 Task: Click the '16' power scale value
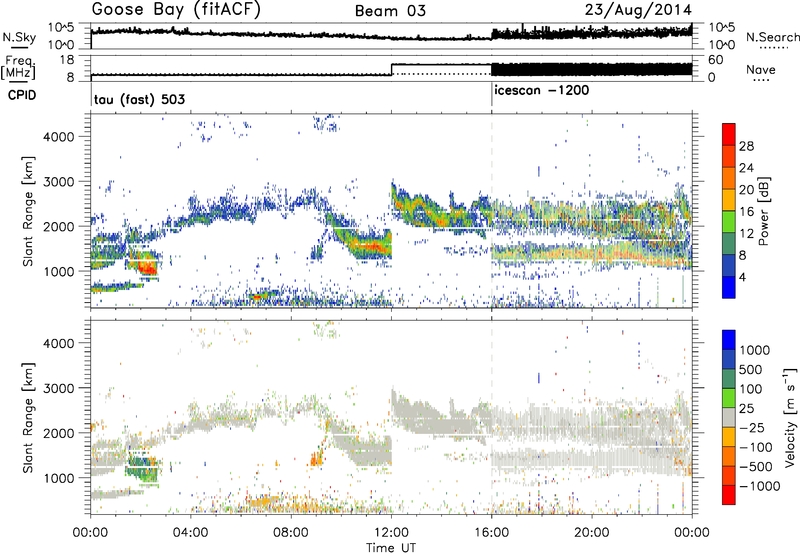click(x=746, y=212)
